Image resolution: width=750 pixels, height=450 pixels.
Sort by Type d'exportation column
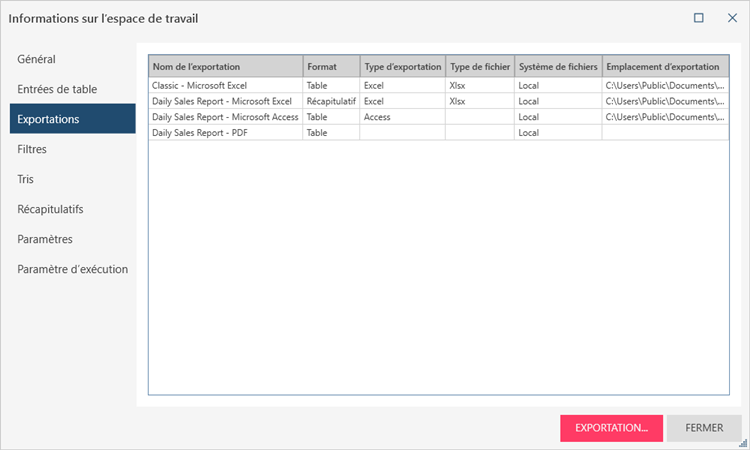click(x=402, y=67)
